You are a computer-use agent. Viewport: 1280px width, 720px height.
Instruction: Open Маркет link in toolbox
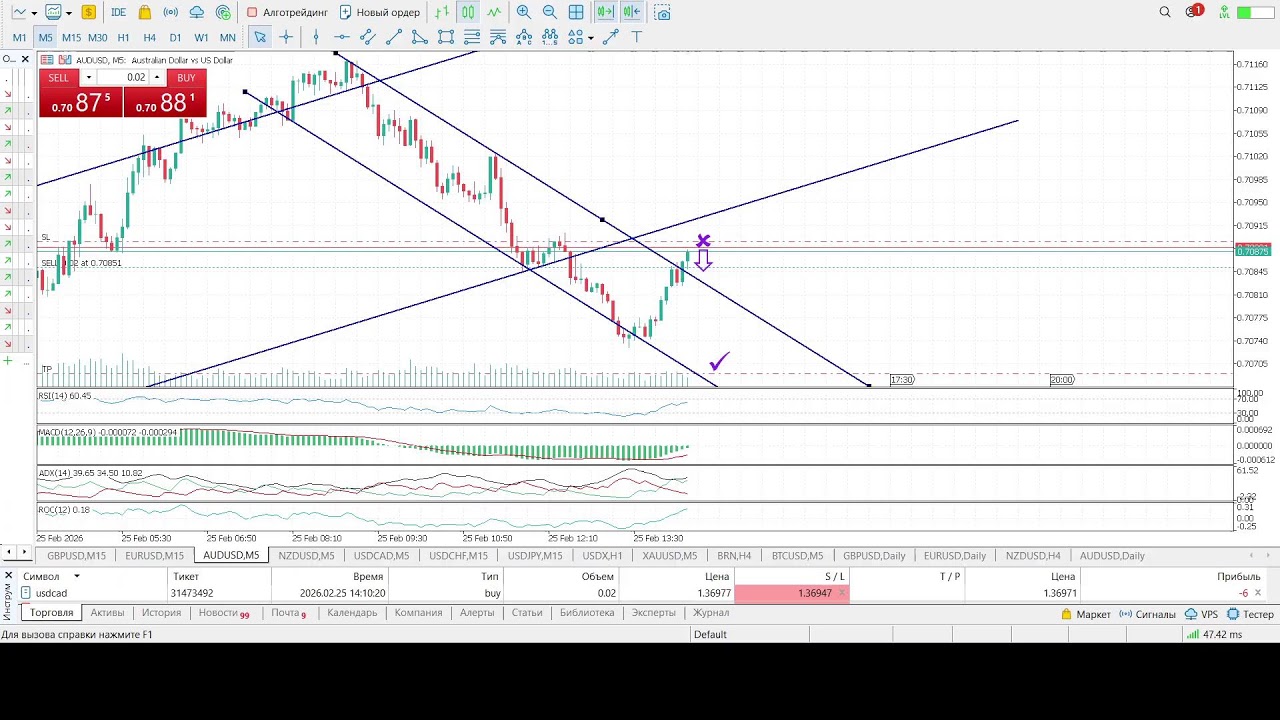coord(1086,614)
